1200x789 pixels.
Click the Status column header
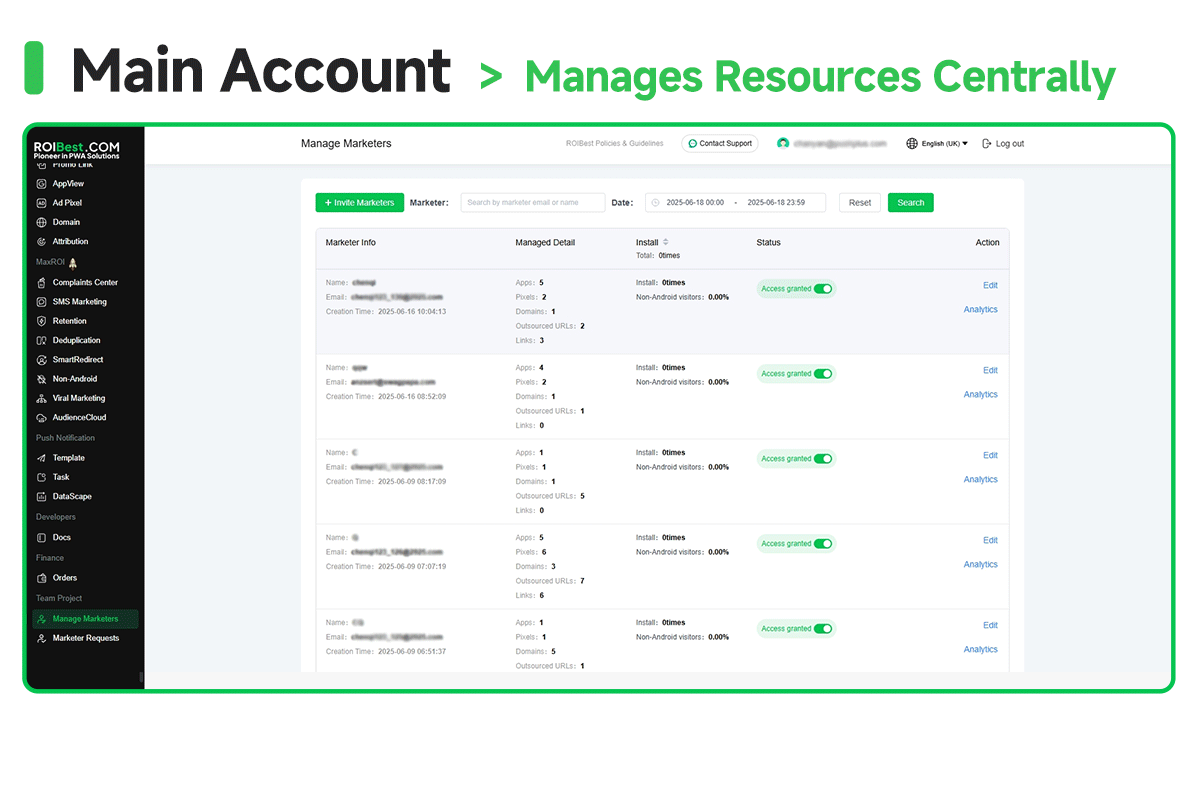point(769,243)
